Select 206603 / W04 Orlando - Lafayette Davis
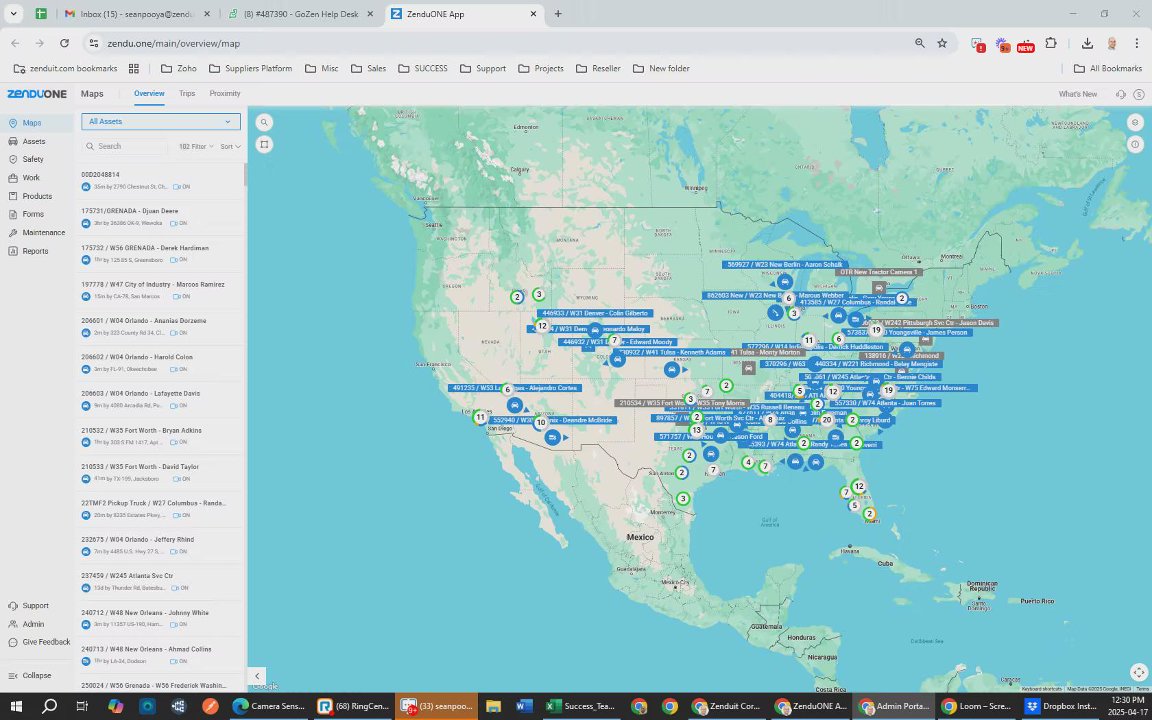 (x=159, y=399)
